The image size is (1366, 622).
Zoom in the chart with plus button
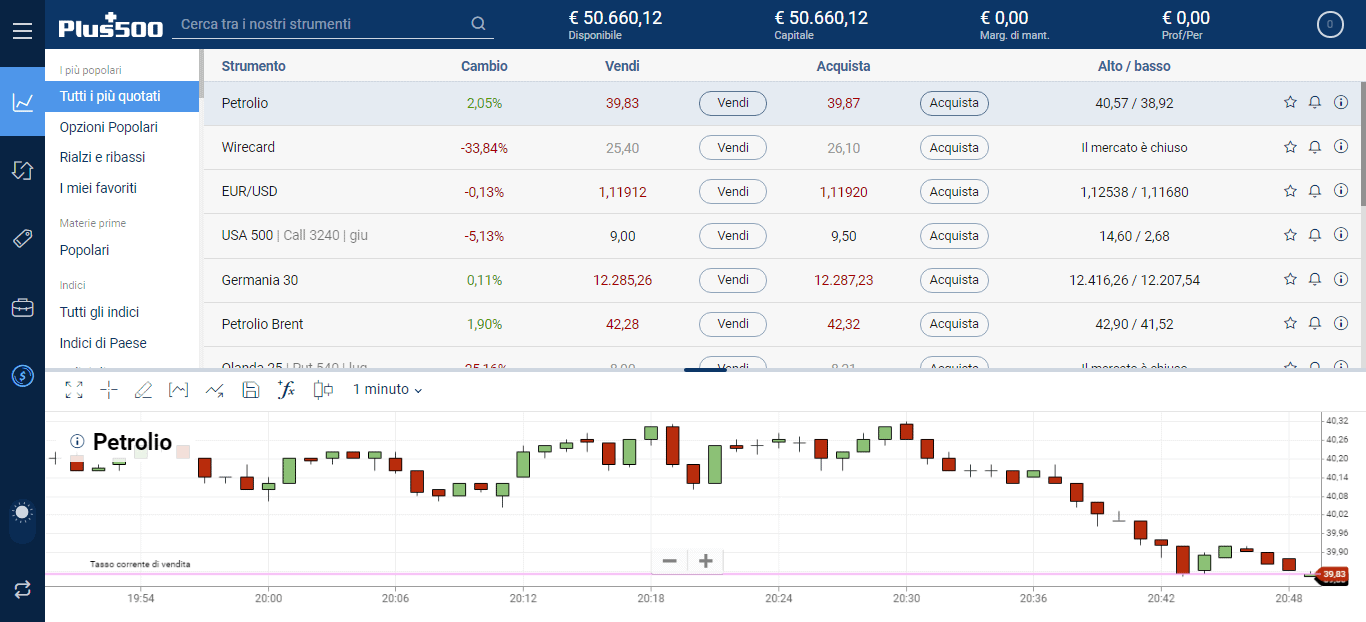pos(705,561)
